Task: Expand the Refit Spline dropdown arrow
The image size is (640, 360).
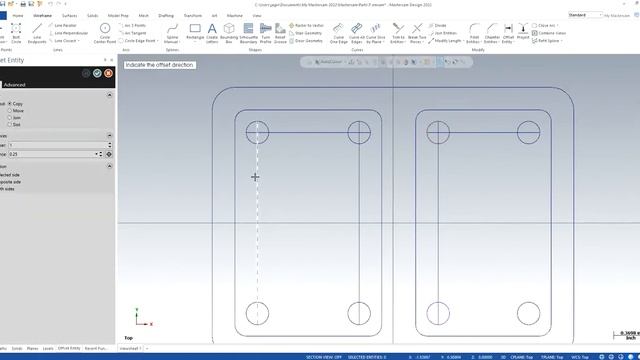Action: tap(562, 41)
